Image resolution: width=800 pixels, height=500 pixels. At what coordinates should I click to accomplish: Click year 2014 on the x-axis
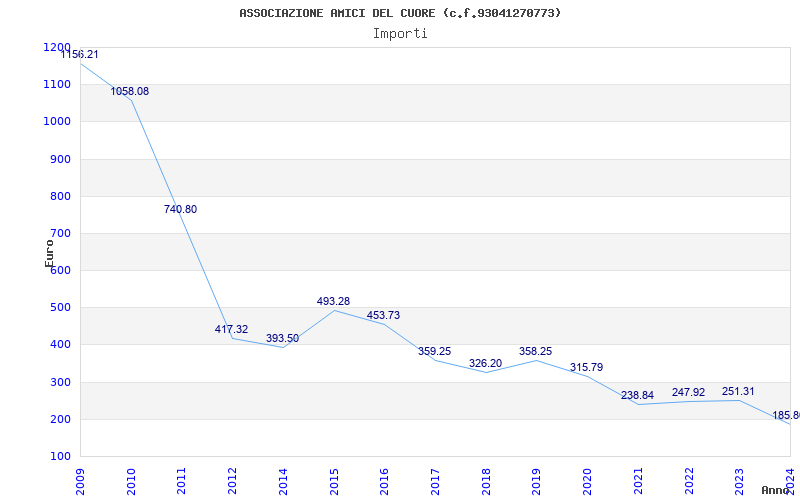[x=283, y=482]
